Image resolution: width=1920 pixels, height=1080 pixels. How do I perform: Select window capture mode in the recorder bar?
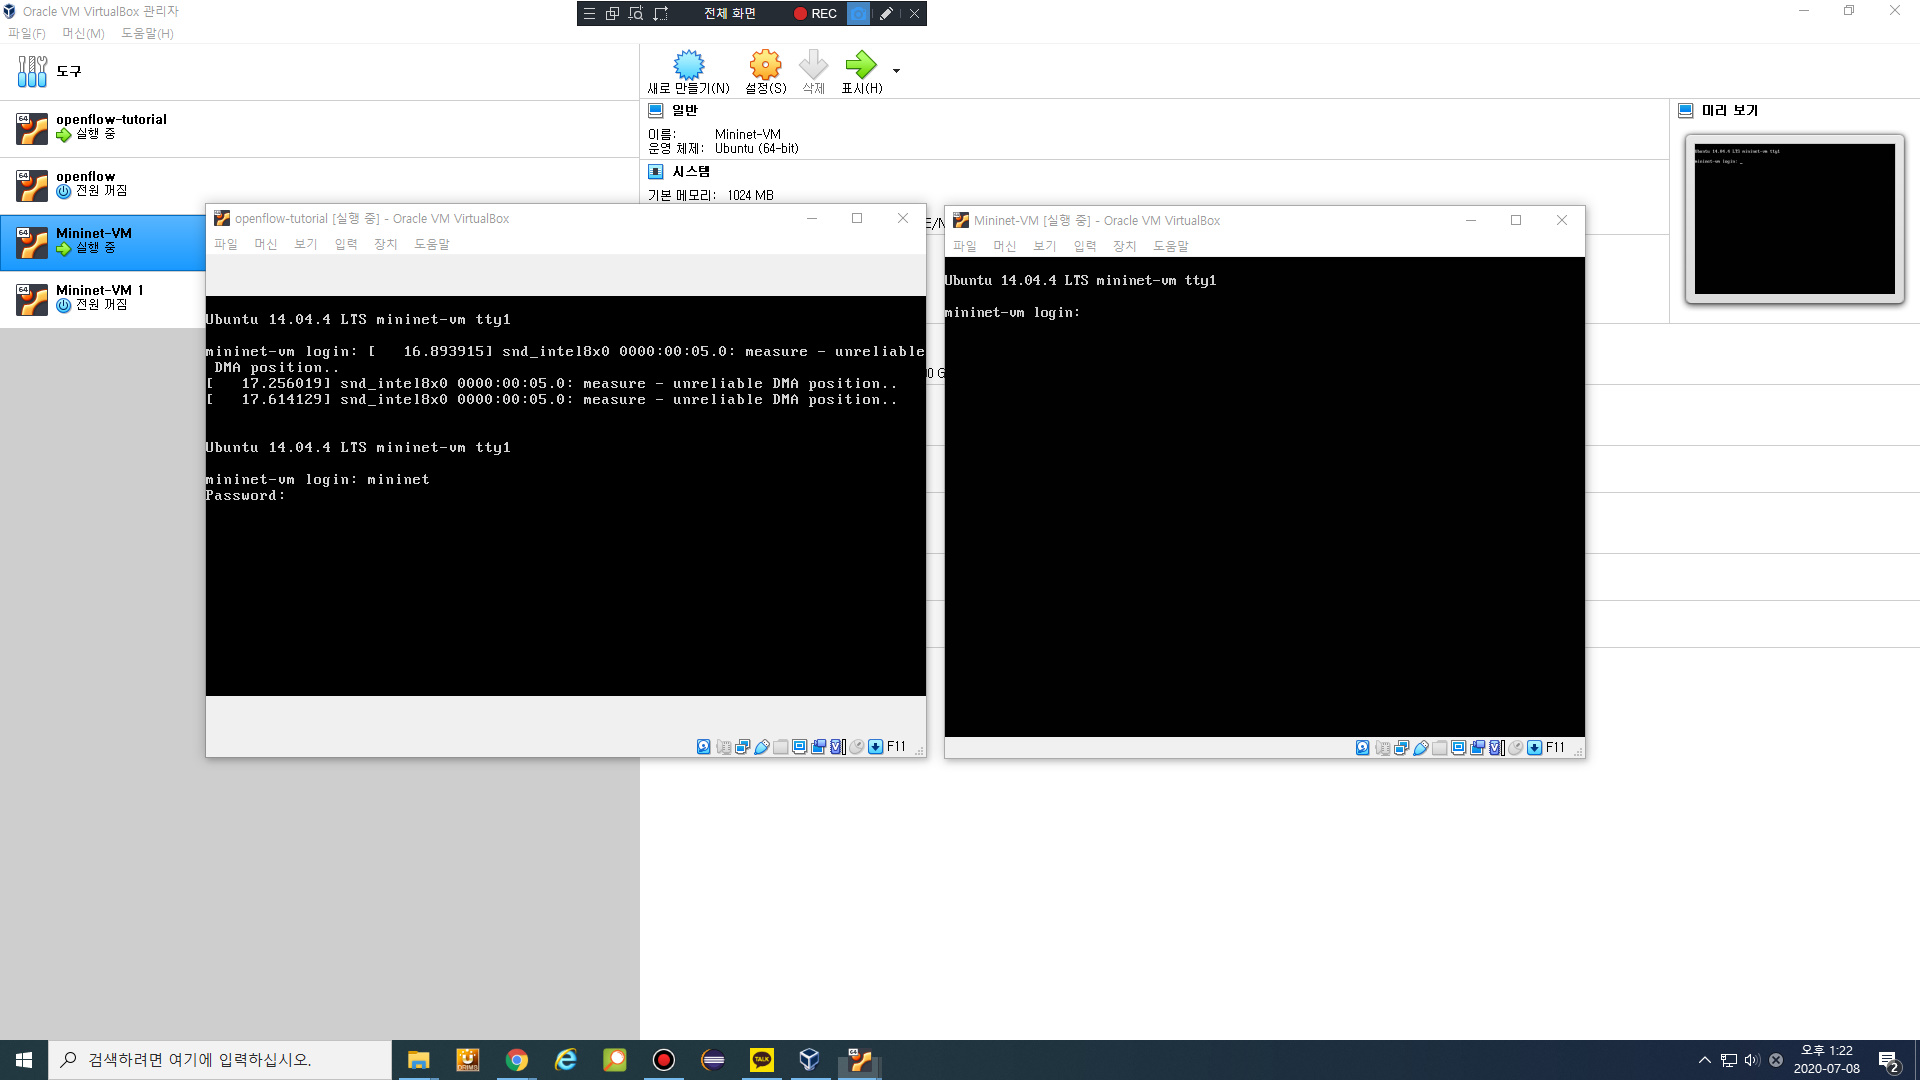pos(612,13)
